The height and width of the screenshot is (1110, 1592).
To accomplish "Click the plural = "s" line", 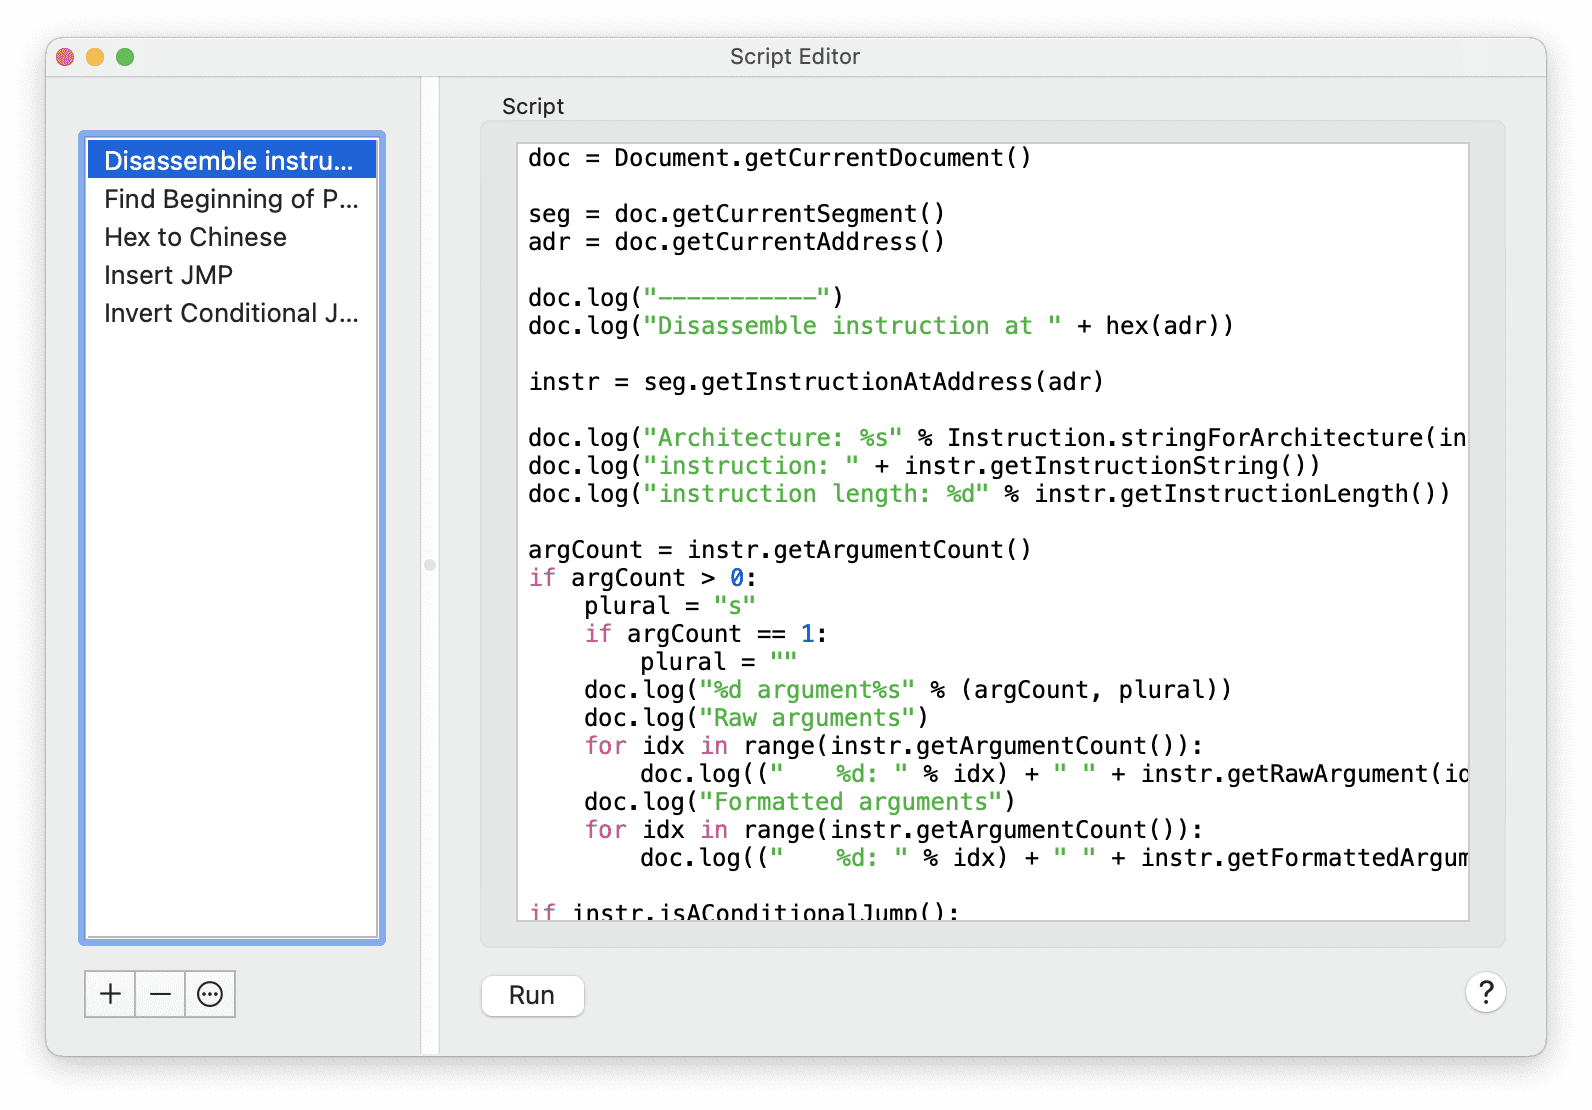I will click(670, 606).
